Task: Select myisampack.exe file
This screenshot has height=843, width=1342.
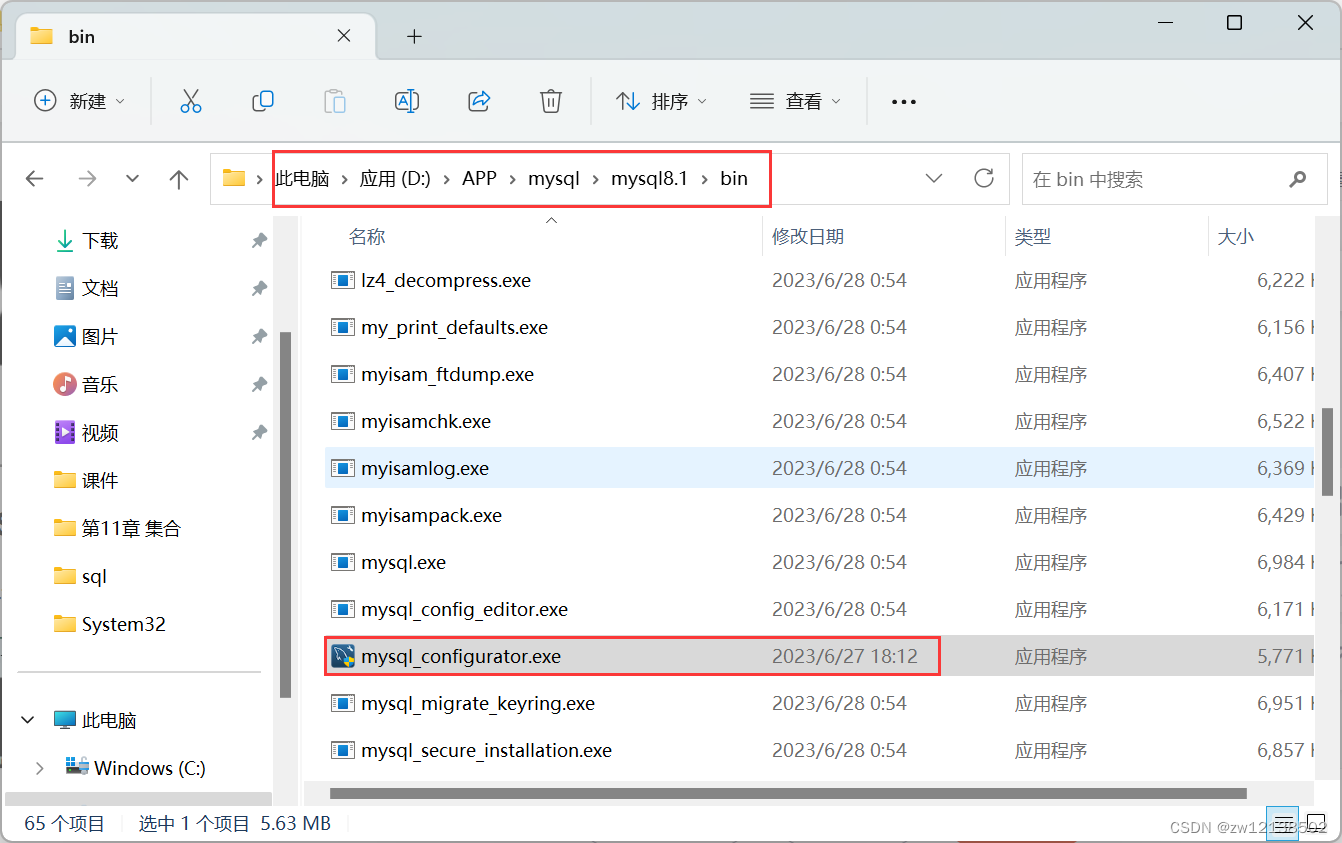Action: coord(818,515)
